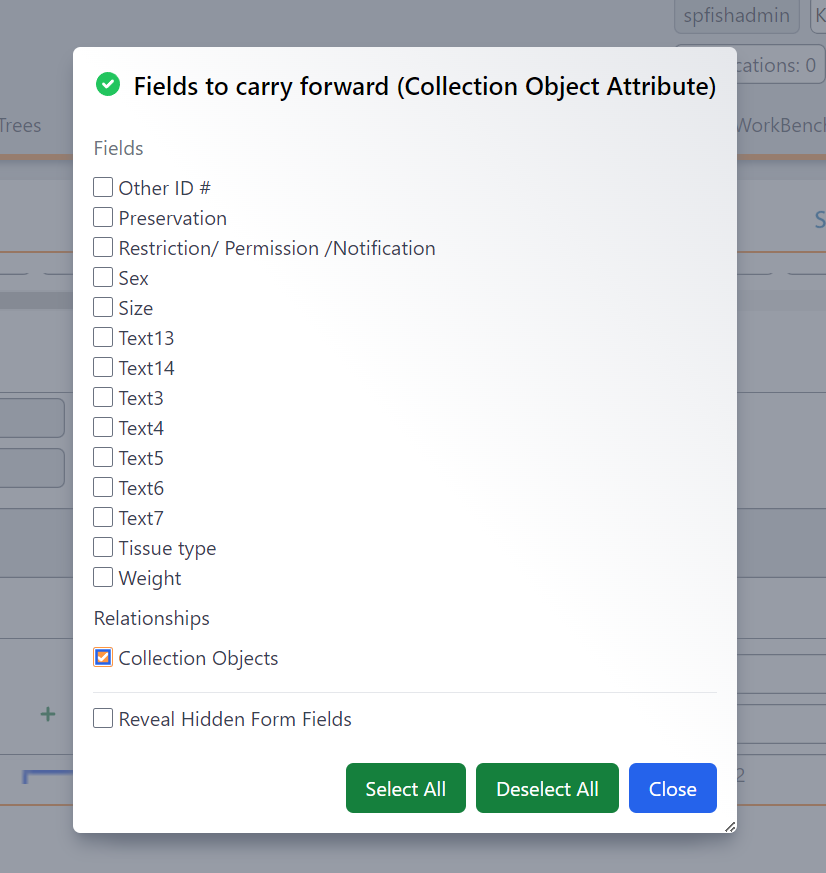Image resolution: width=826 pixels, height=873 pixels.
Task: Enable the Size field
Action: pos(102,307)
